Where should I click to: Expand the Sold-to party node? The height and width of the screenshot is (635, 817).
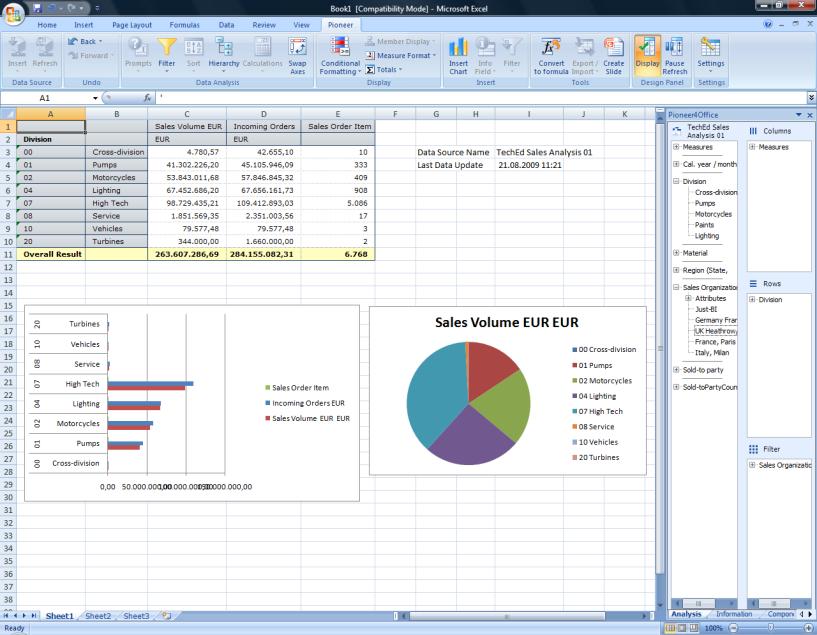[x=676, y=370]
